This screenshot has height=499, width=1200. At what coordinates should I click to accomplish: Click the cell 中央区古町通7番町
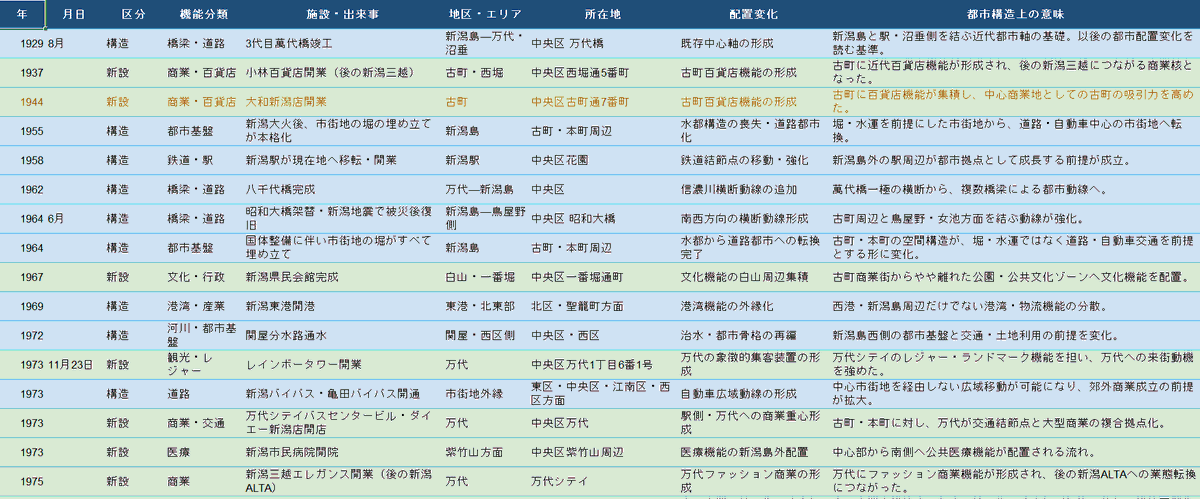[602, 102]
